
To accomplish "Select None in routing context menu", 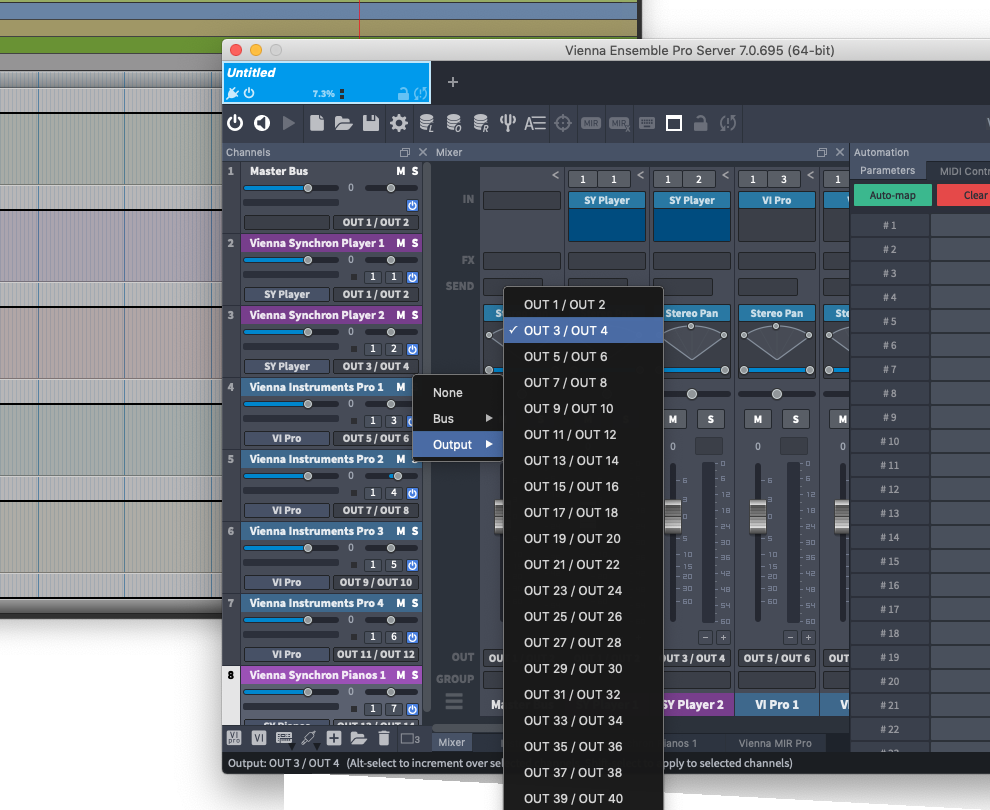I will coord(457,392).
